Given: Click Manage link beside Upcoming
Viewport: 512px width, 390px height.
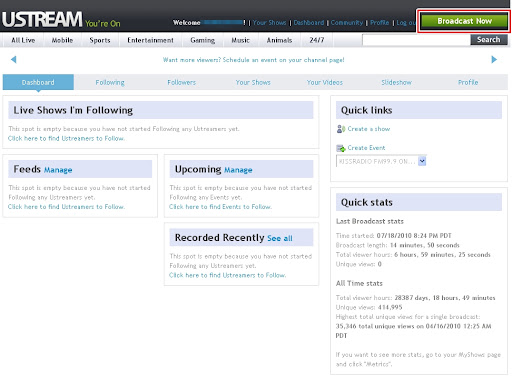Looking at the screenshot, I should (x=238, y=170).
